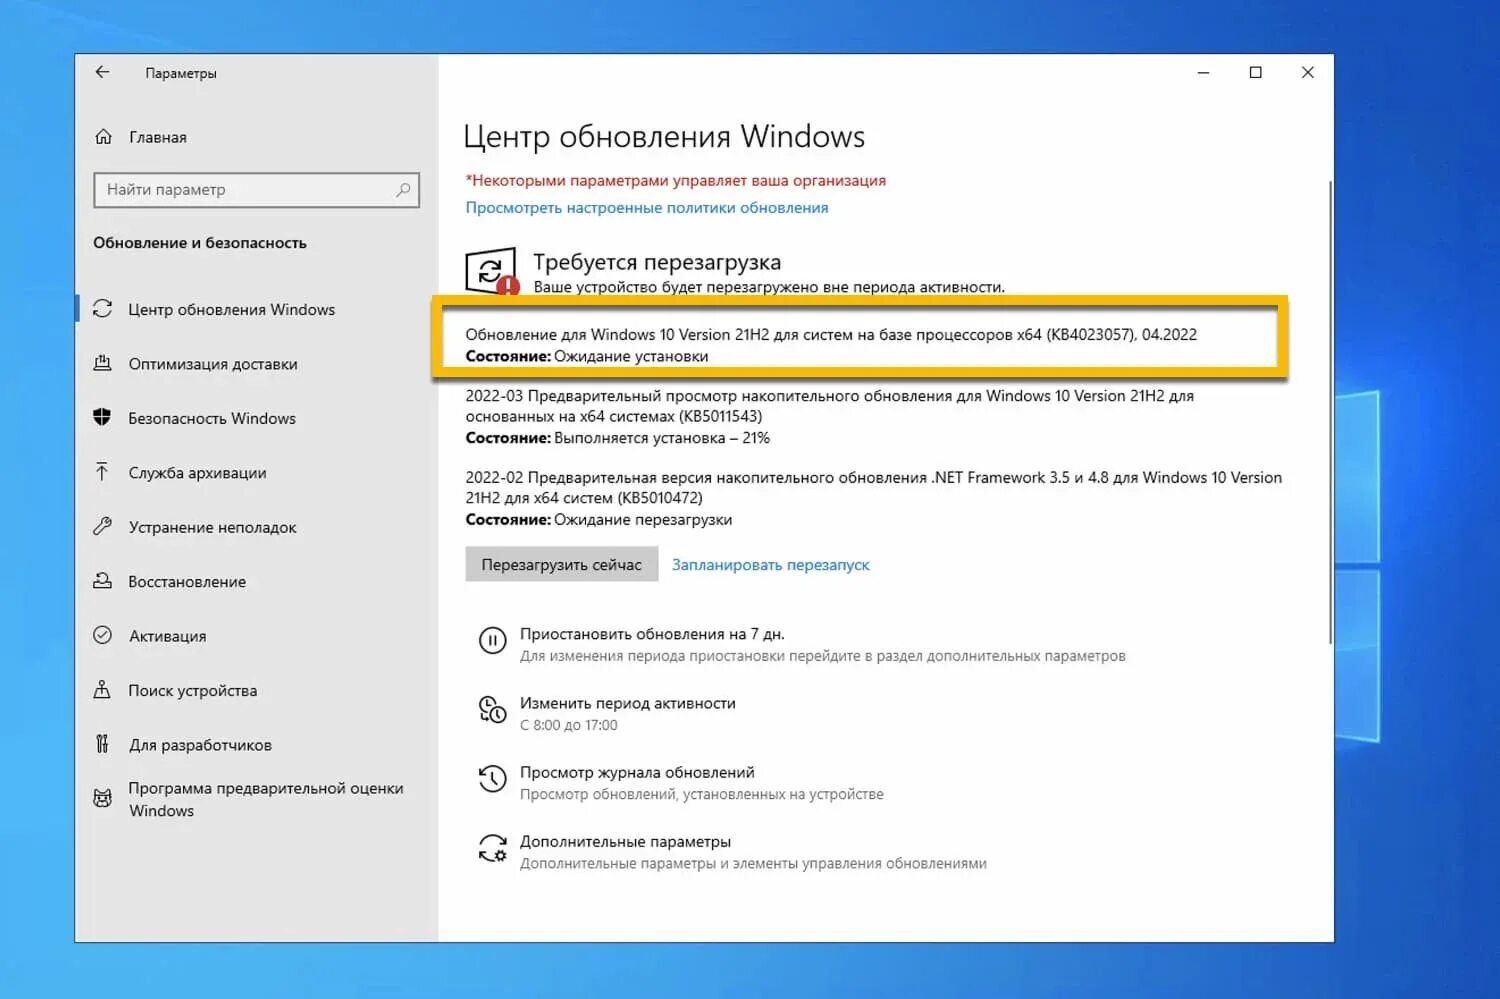Click the back arrow

coord(103,72)
